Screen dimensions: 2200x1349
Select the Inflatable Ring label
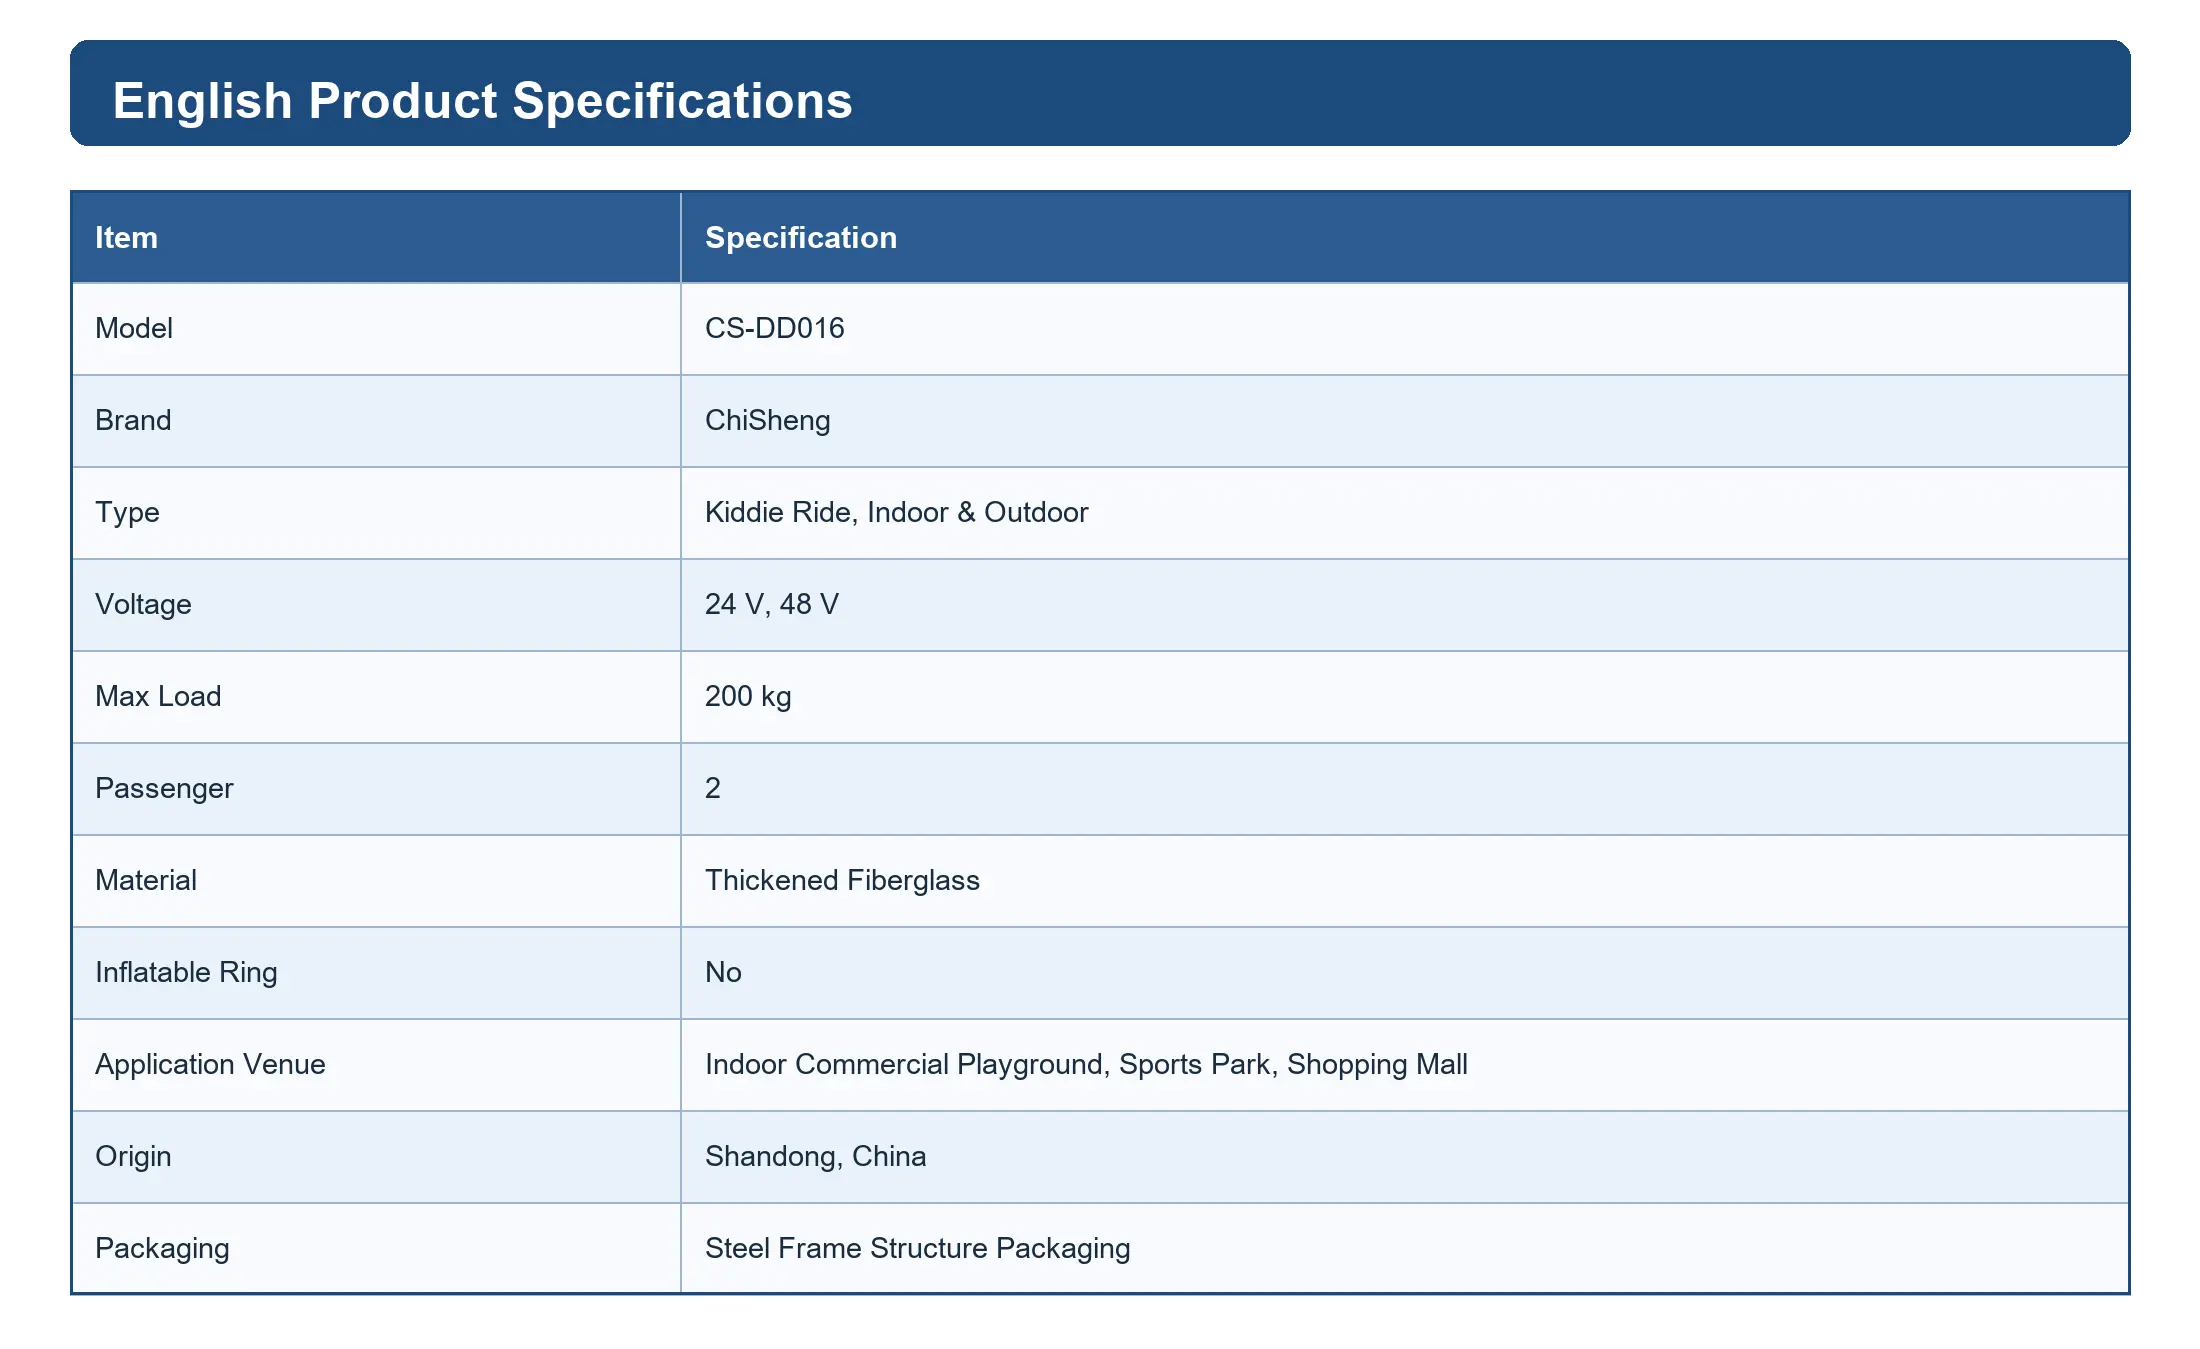point(186,973)
